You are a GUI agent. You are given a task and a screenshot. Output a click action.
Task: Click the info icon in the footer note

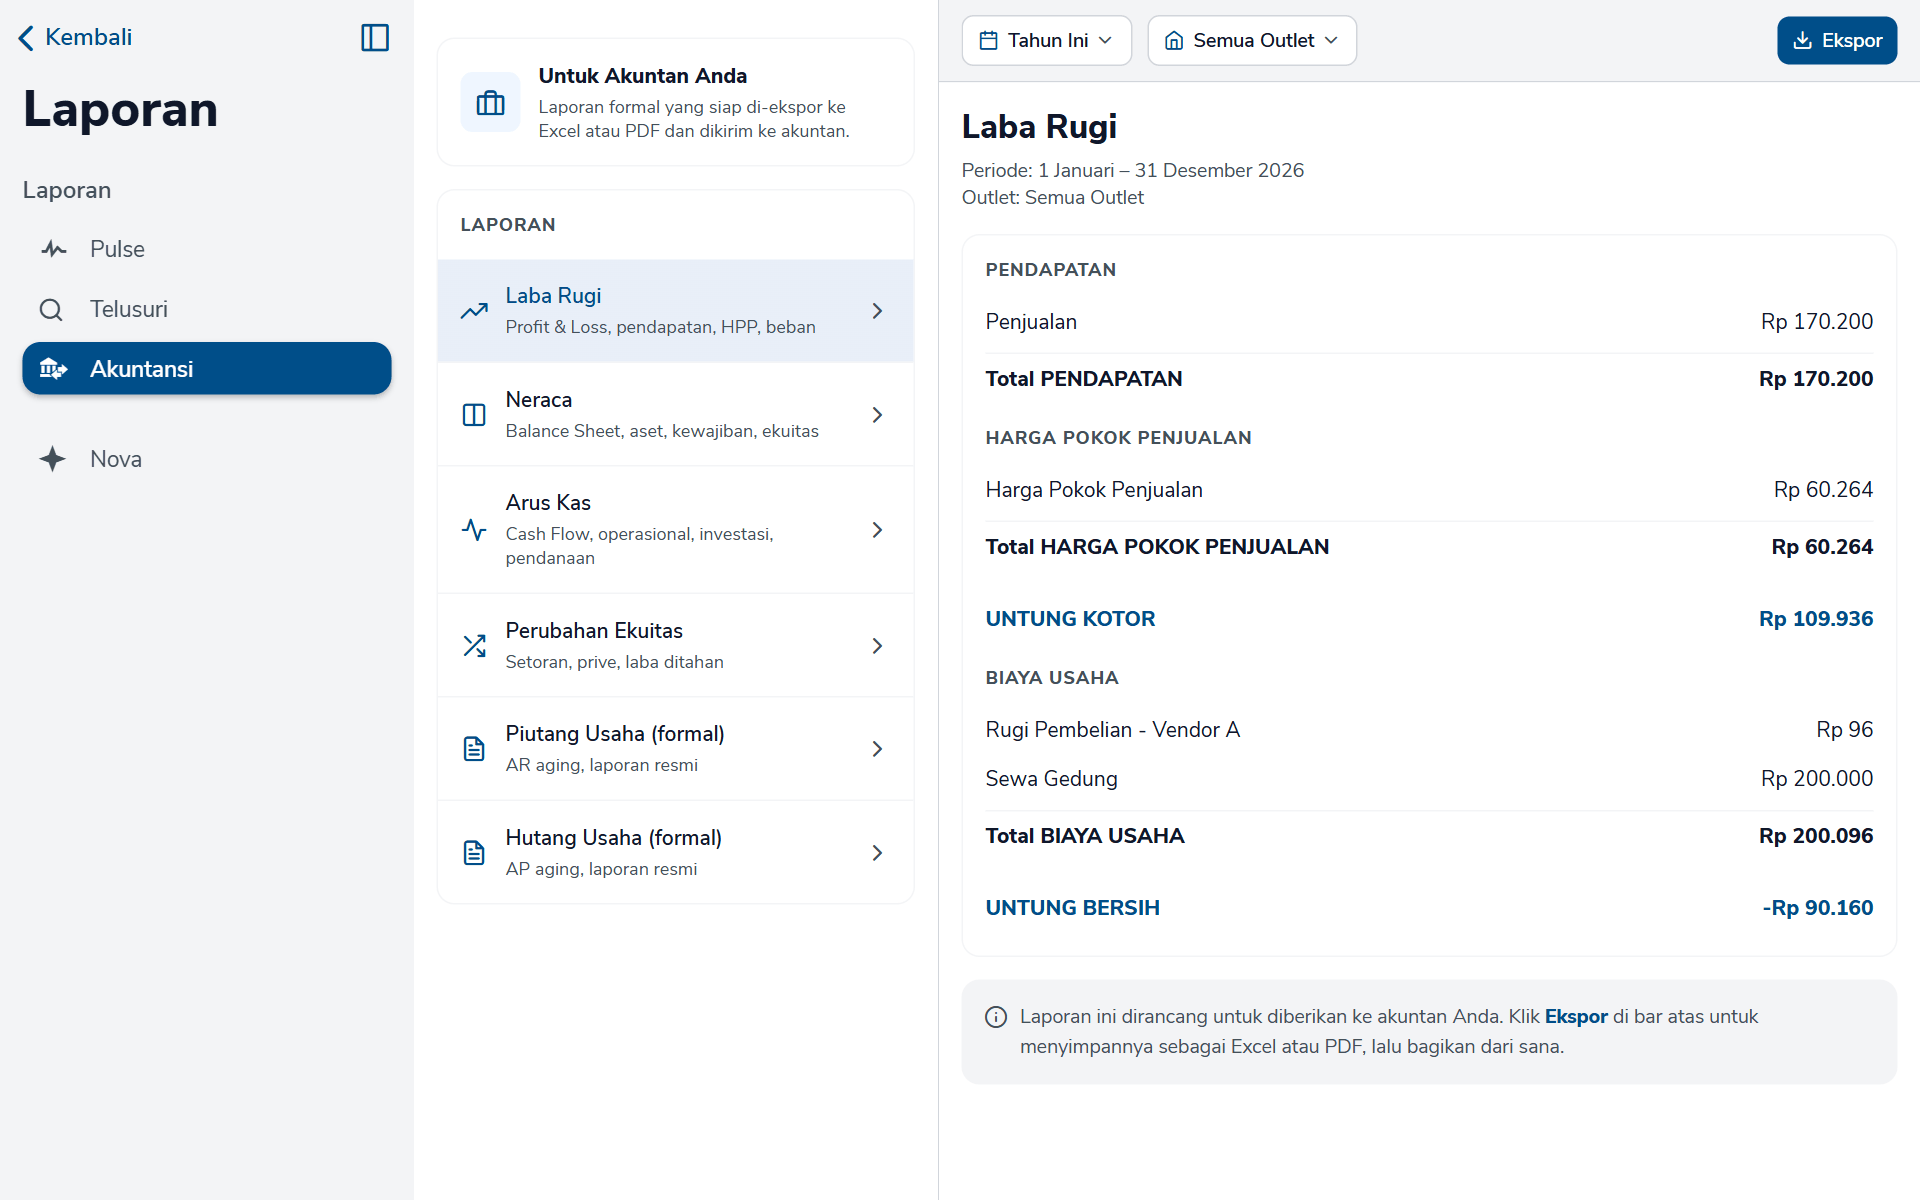pyautogui.click(x=996, y=1017)
